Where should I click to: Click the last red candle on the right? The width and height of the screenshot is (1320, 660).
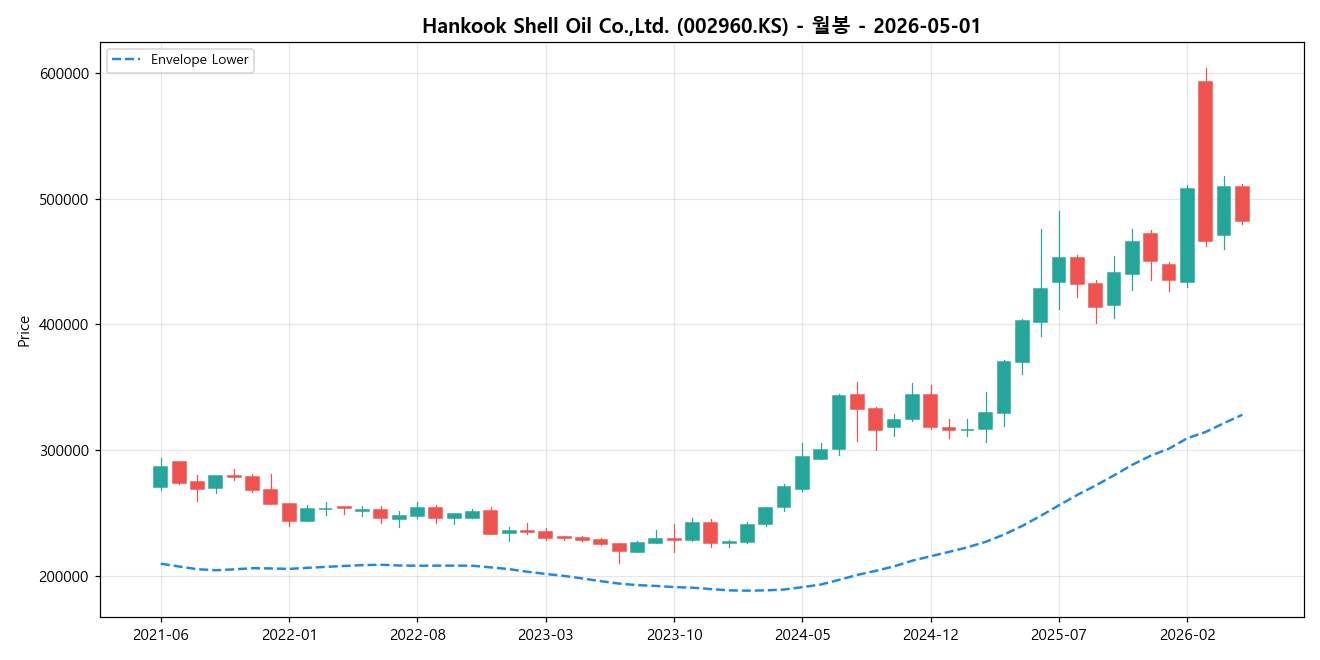(1242, 204)
